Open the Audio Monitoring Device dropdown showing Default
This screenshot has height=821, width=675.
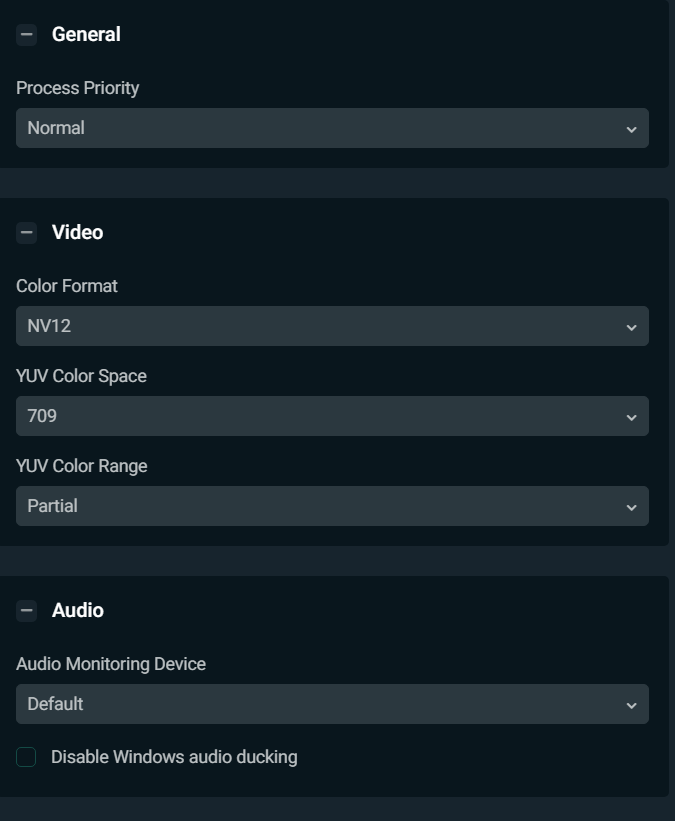point(330,704)
